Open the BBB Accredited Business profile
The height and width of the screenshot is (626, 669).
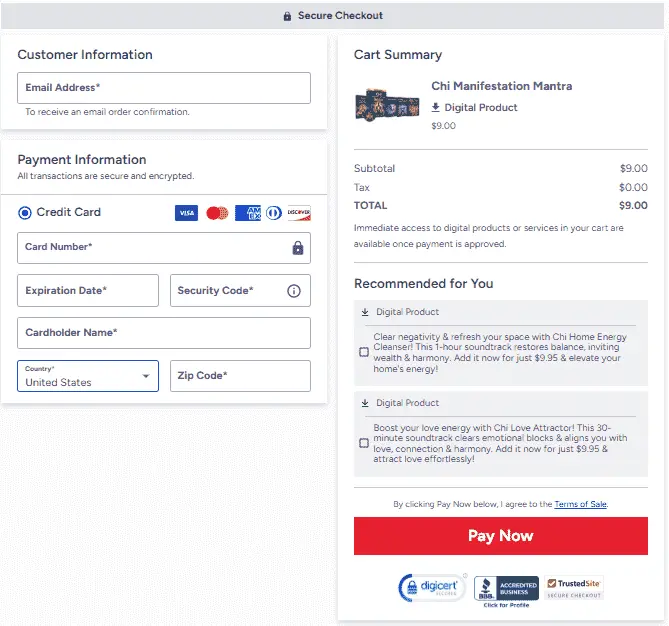point(506,590)
